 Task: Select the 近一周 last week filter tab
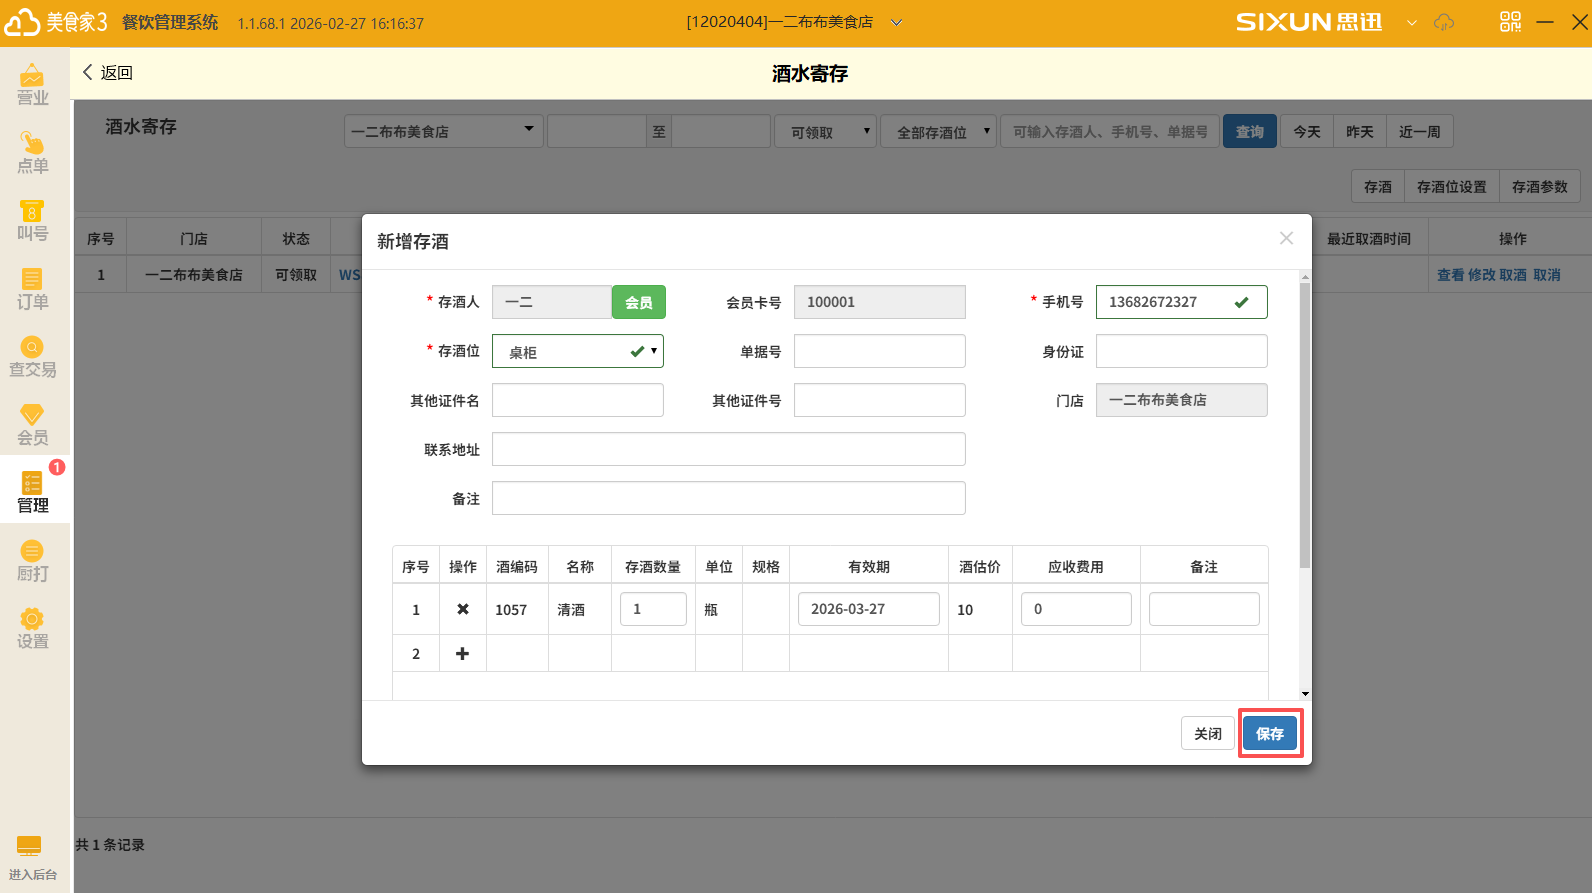(1419, 132)
